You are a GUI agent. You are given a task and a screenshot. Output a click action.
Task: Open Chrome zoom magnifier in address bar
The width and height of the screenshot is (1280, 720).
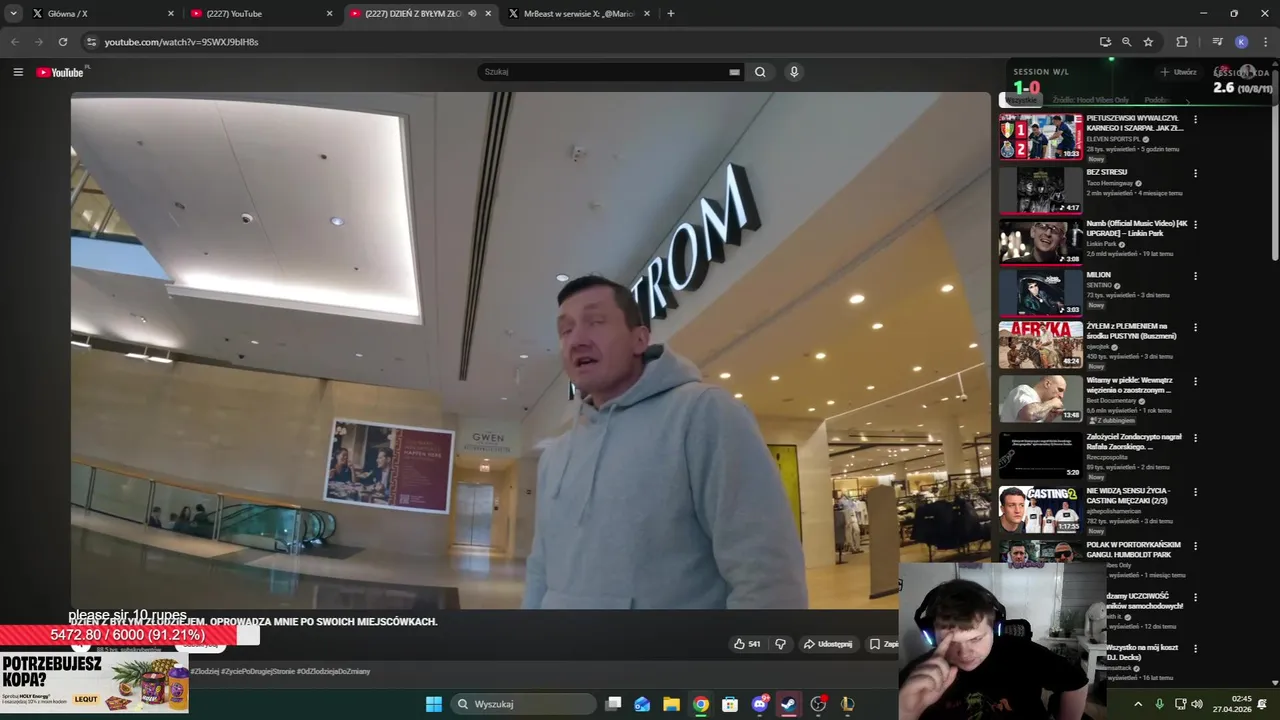pos(1126,42)
